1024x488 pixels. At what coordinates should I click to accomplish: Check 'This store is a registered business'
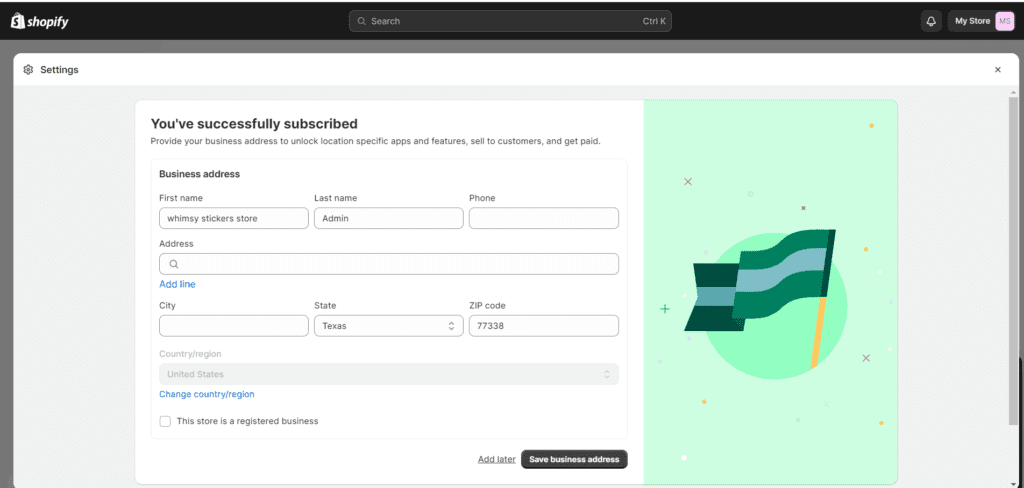click(165, 421)
